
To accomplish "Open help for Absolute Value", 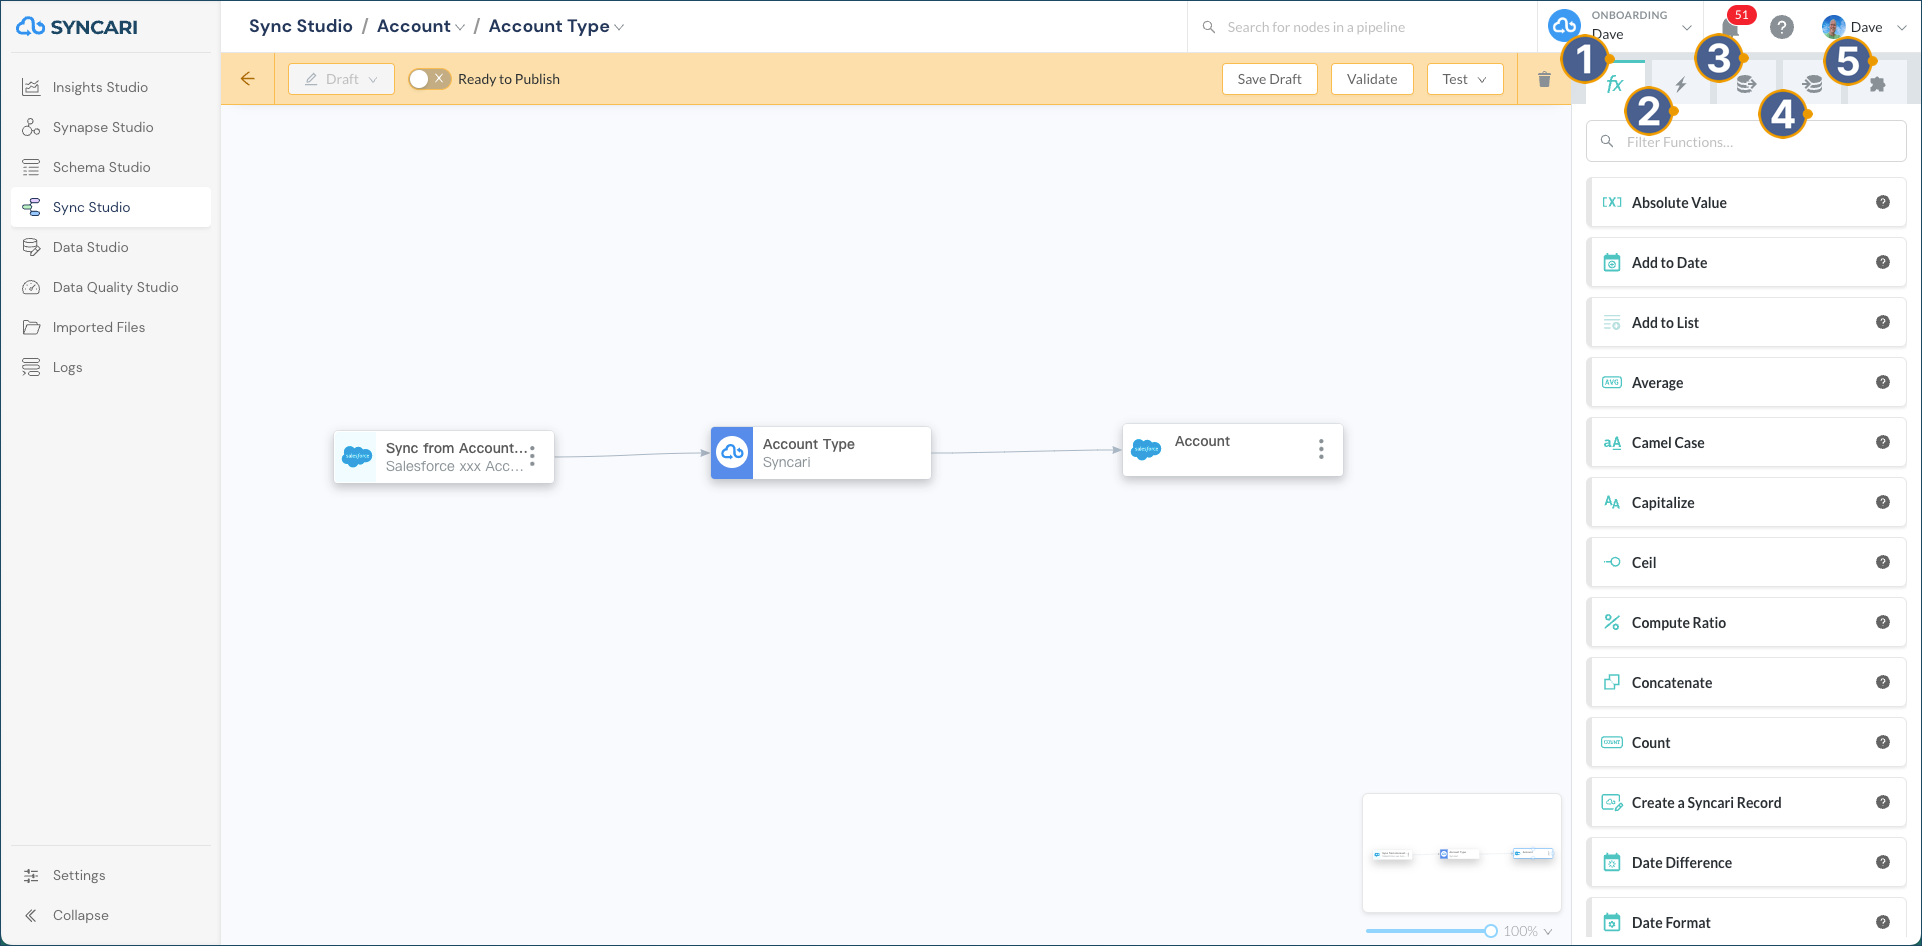I will (1883, 202).
